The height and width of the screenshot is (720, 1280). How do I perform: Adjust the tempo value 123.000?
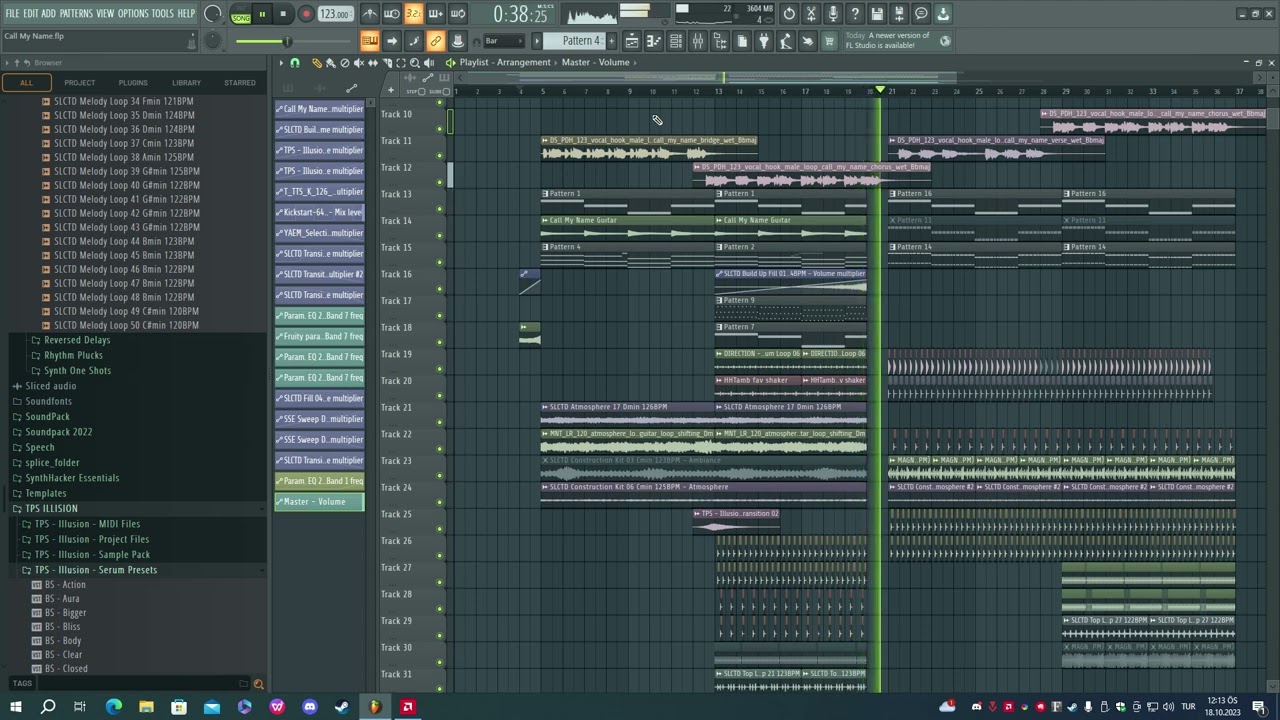[x=335, y=14]
